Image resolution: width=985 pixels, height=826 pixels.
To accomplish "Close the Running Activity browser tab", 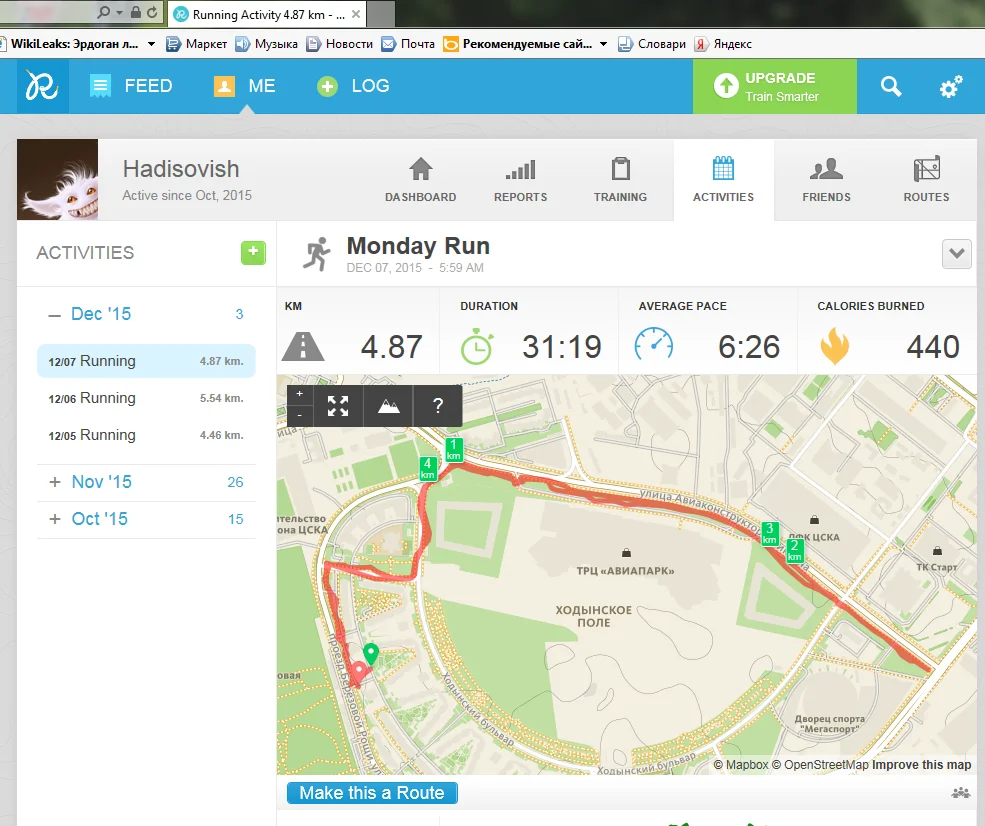I will pos(356,14).
